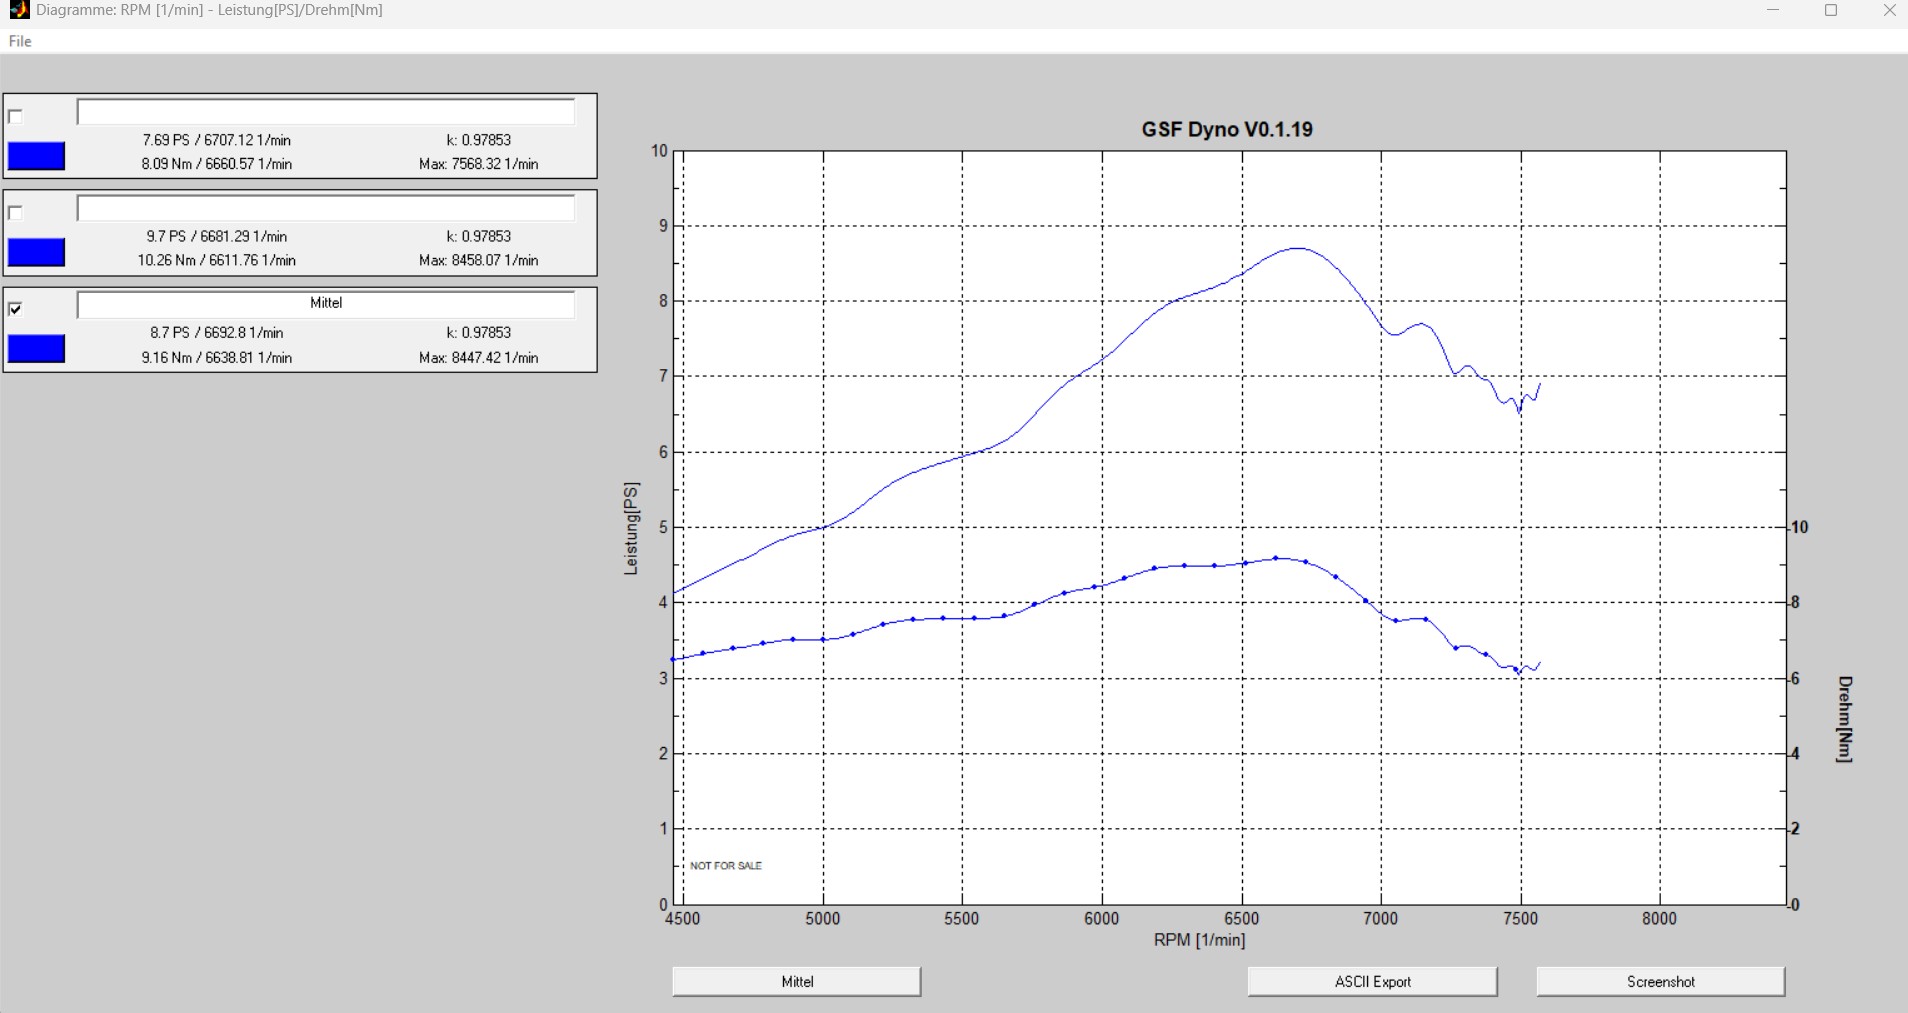1908x1013 pixels.
Task: Click the name field of the 7.69 PS run
Action: click(326, 112)
